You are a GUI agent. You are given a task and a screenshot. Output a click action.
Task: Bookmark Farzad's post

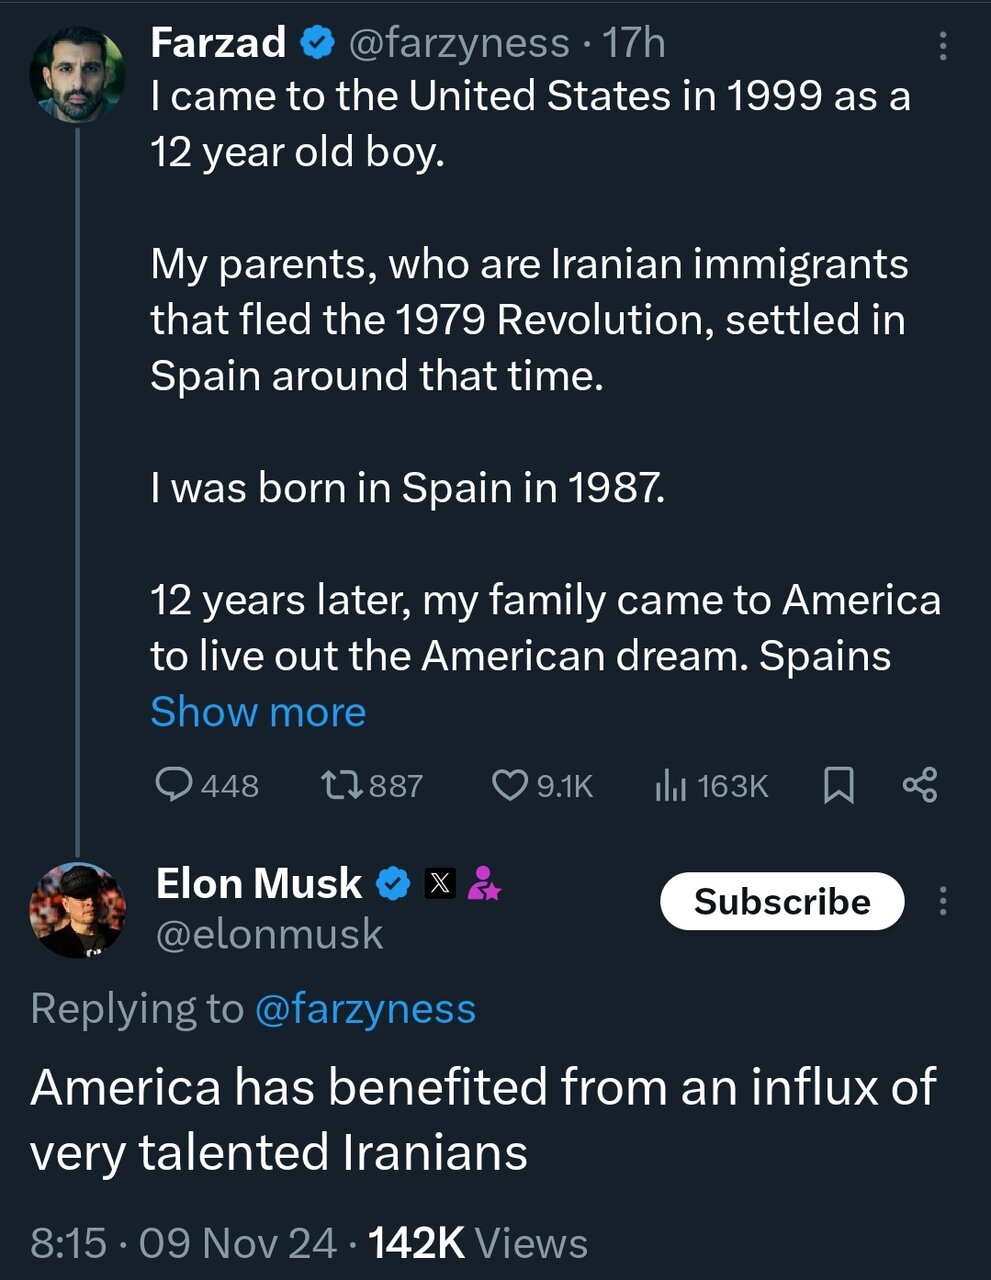[x=838, y=785]
